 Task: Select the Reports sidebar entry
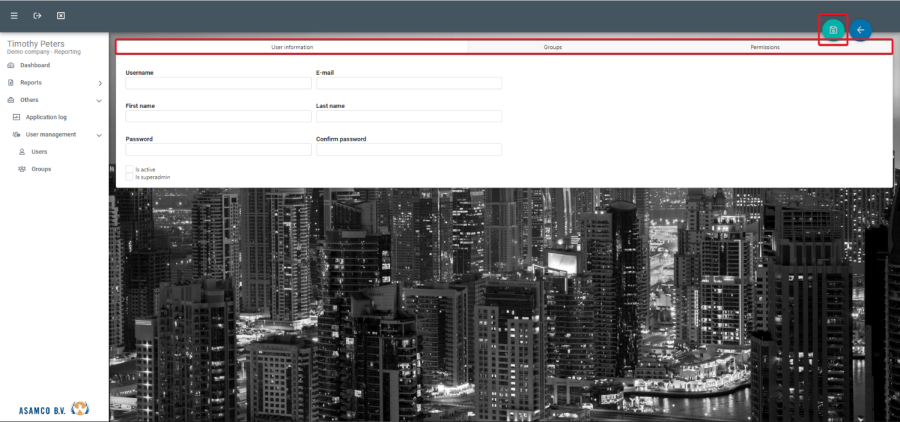click(31, 83)
